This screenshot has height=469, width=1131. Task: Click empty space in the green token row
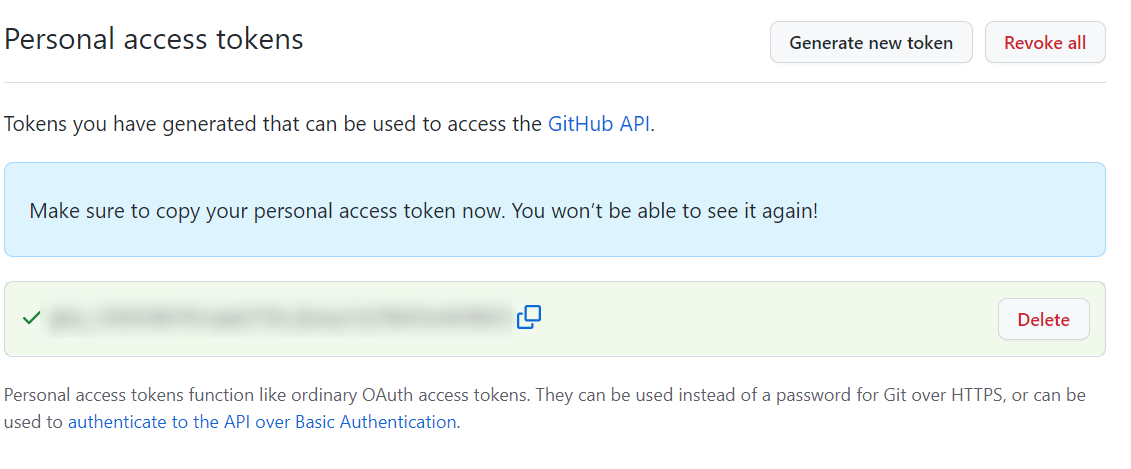[x=765, y=319]
